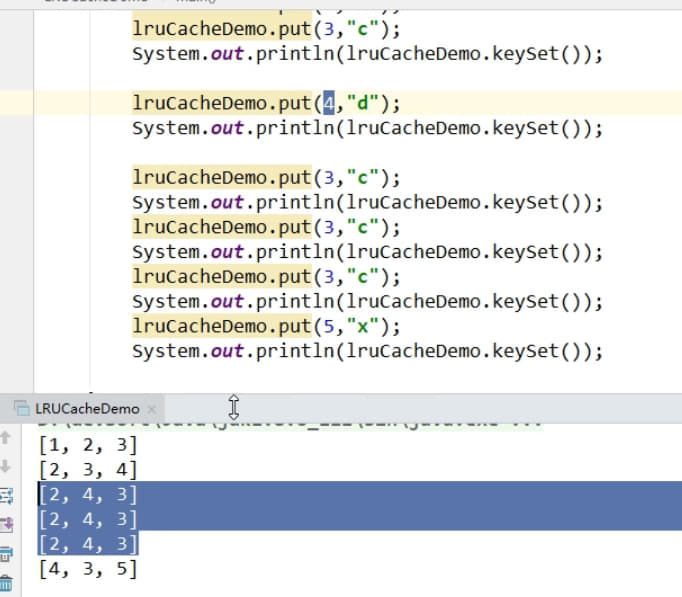Click the Up the Stack Trace arrow
This screenshot has height=597, width=682.
pyautogui.click(x=6, y=437)
